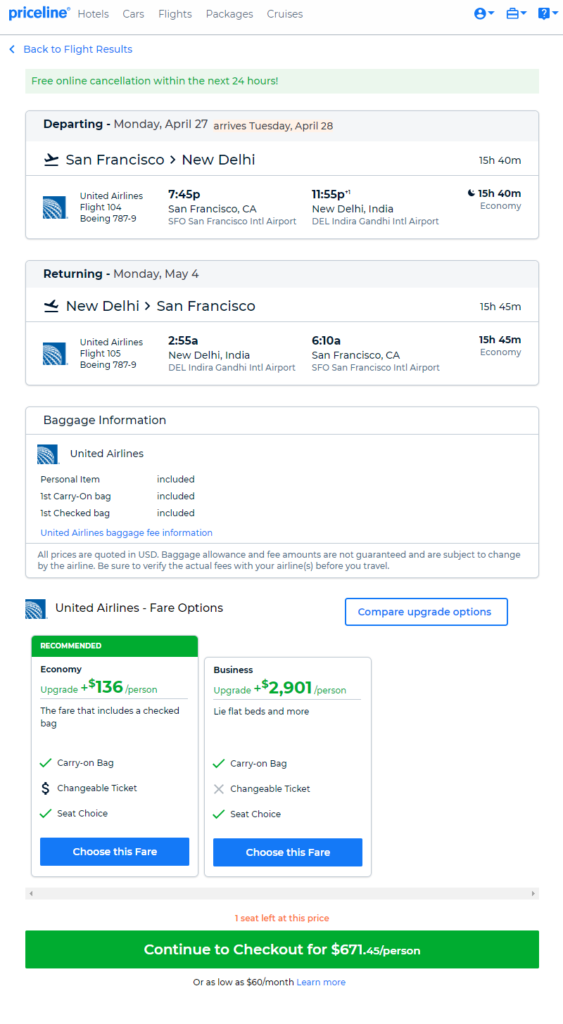Click 'Lie flat beds and more' description

tap(261, 711)
